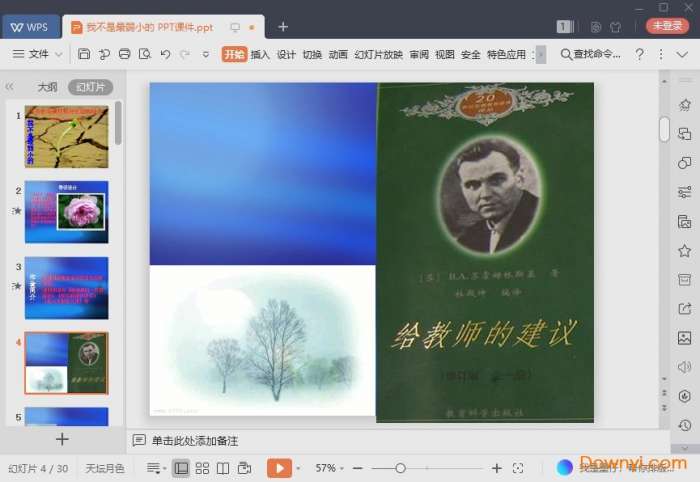Expand the 文件 menu dropdown arrow

(58, 54)
